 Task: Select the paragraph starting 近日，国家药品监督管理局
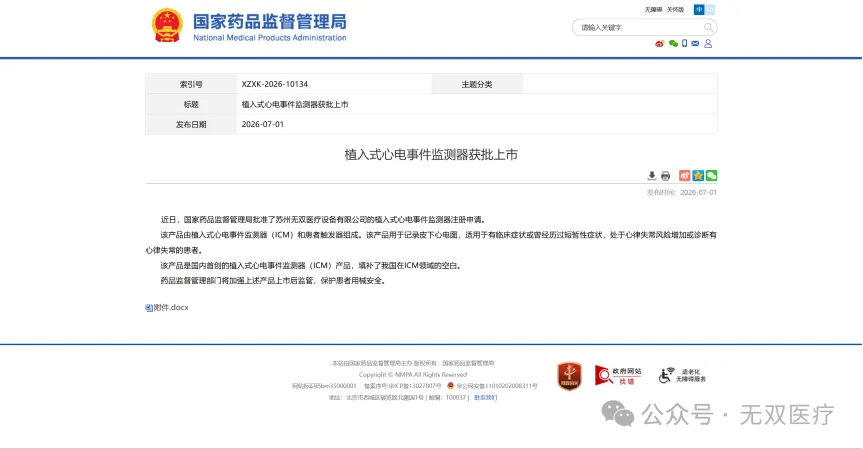click(324, 220)
